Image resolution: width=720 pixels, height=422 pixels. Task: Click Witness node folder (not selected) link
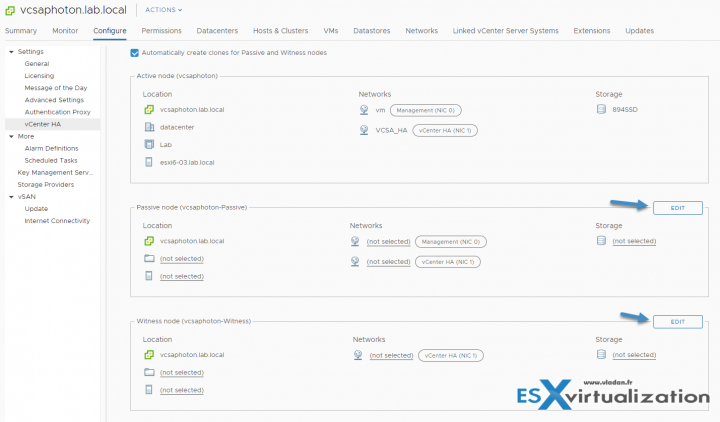coord(182,373)
